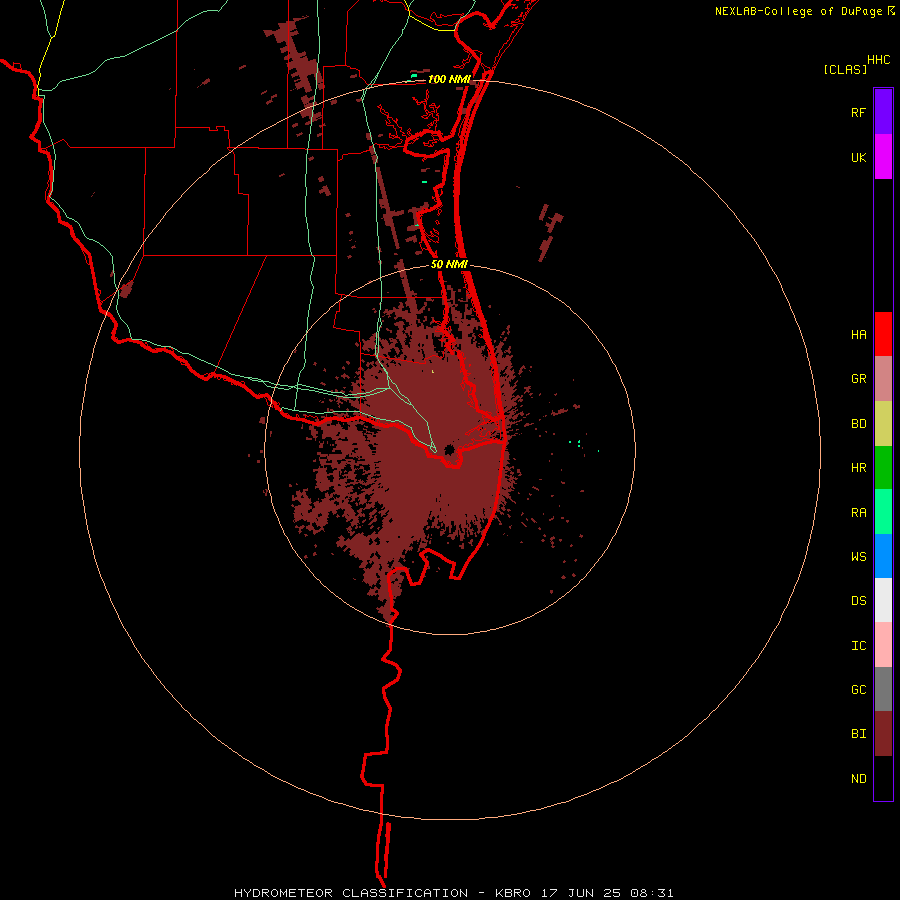Click the 50 NMI range ring label
The width and height of the screenshot is (900, 900).
(x=449, y=264)
